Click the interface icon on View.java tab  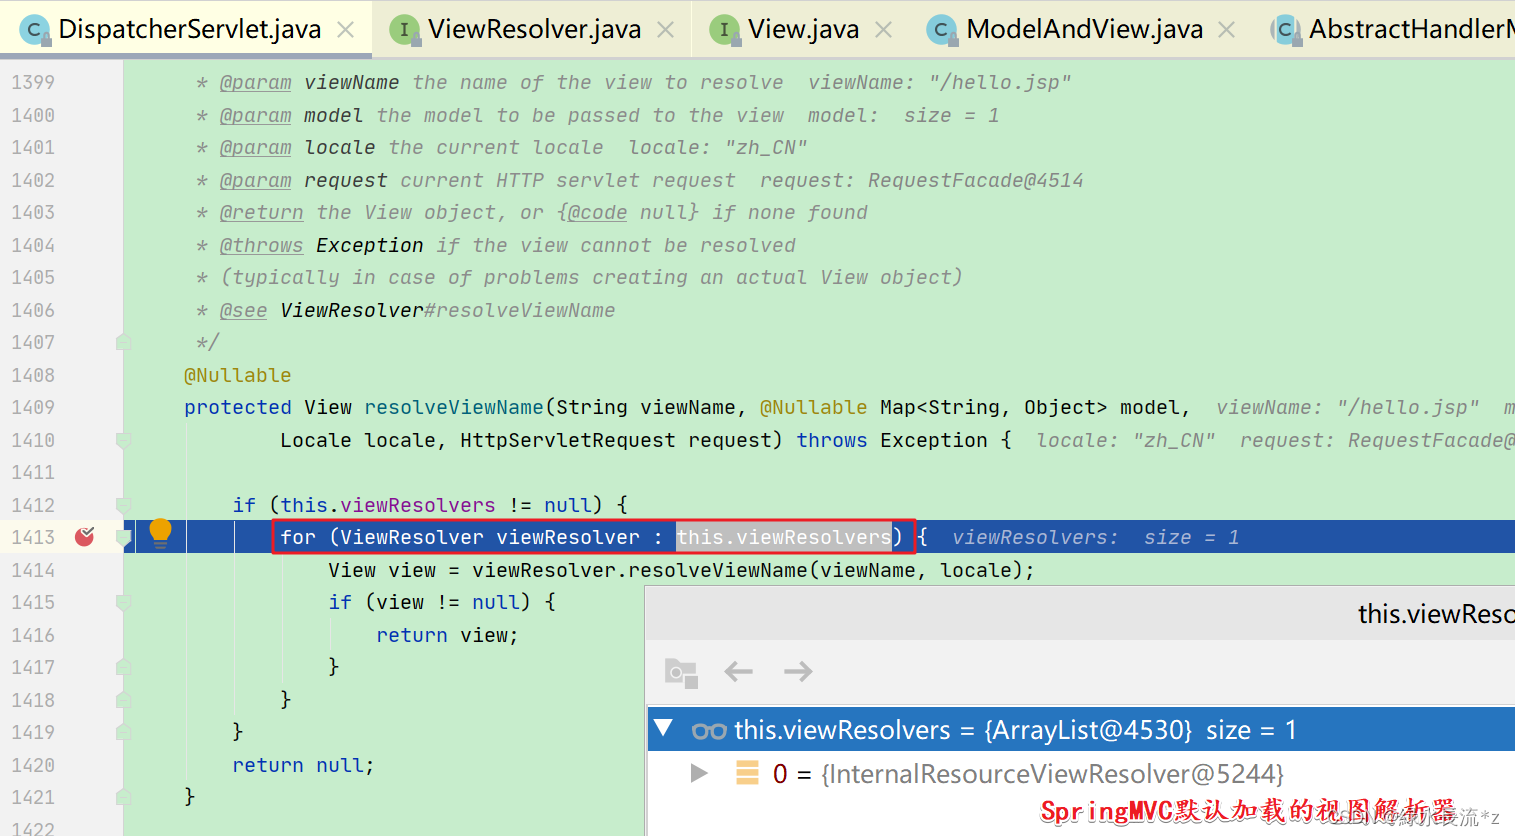pyautogui.click(x=724, y=30)
